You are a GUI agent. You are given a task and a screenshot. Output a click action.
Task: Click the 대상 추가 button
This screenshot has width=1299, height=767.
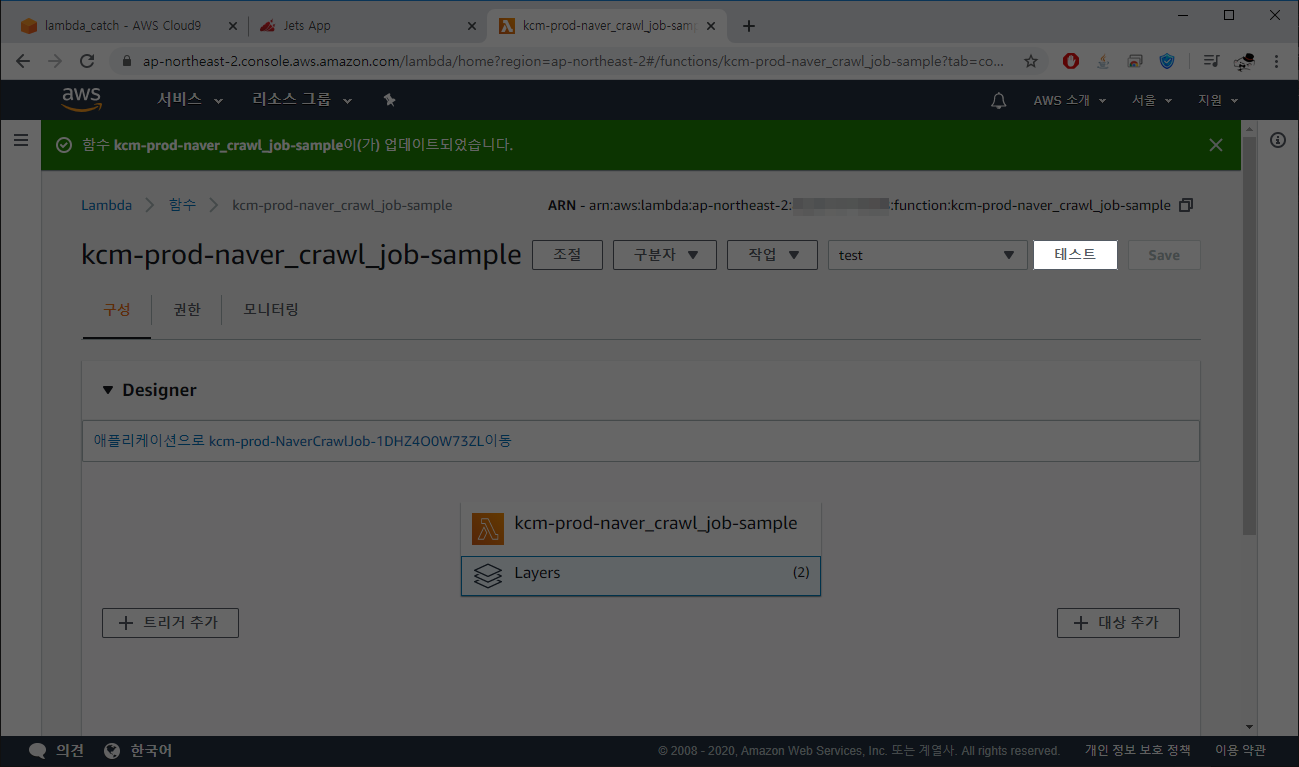(x=1118, y=622)
